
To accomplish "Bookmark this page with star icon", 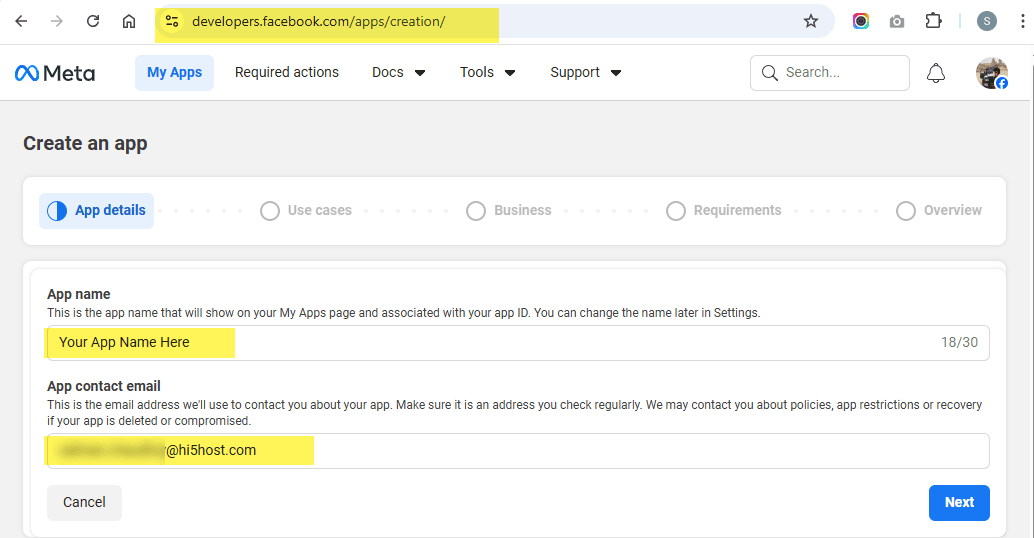I will tap(811, 21).
